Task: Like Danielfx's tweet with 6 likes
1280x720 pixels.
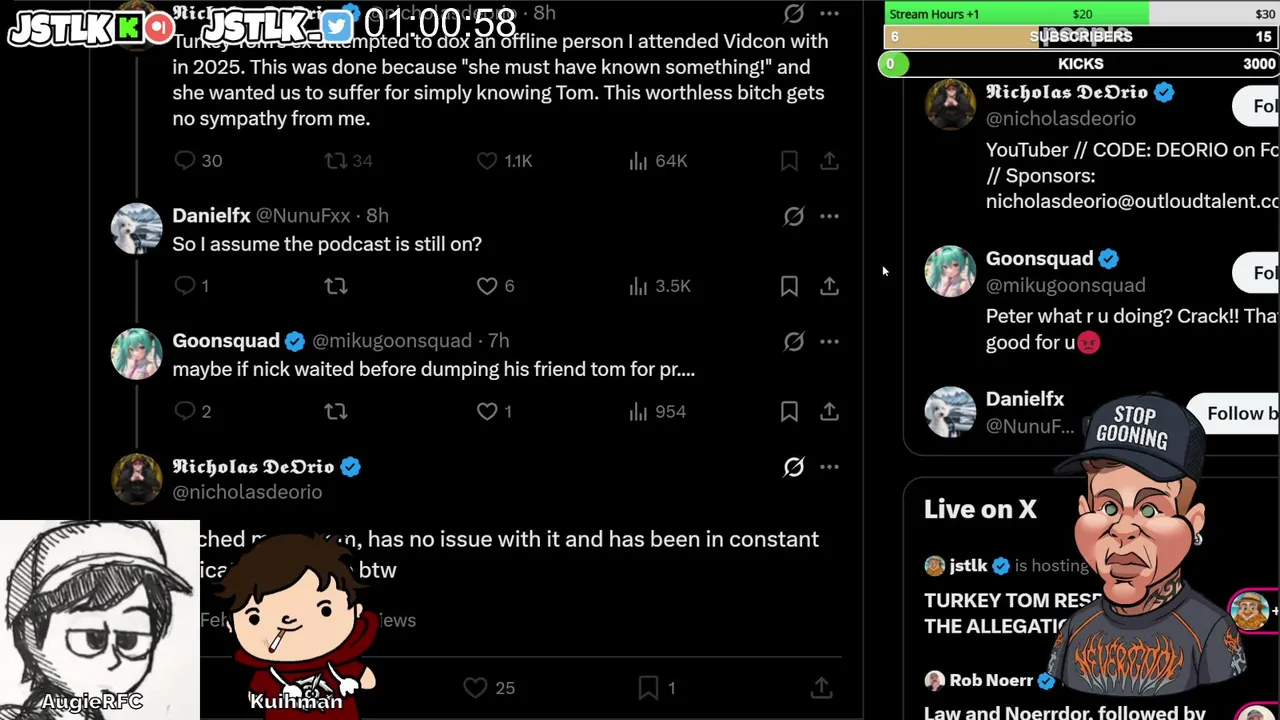Action: tap(487, 286)
